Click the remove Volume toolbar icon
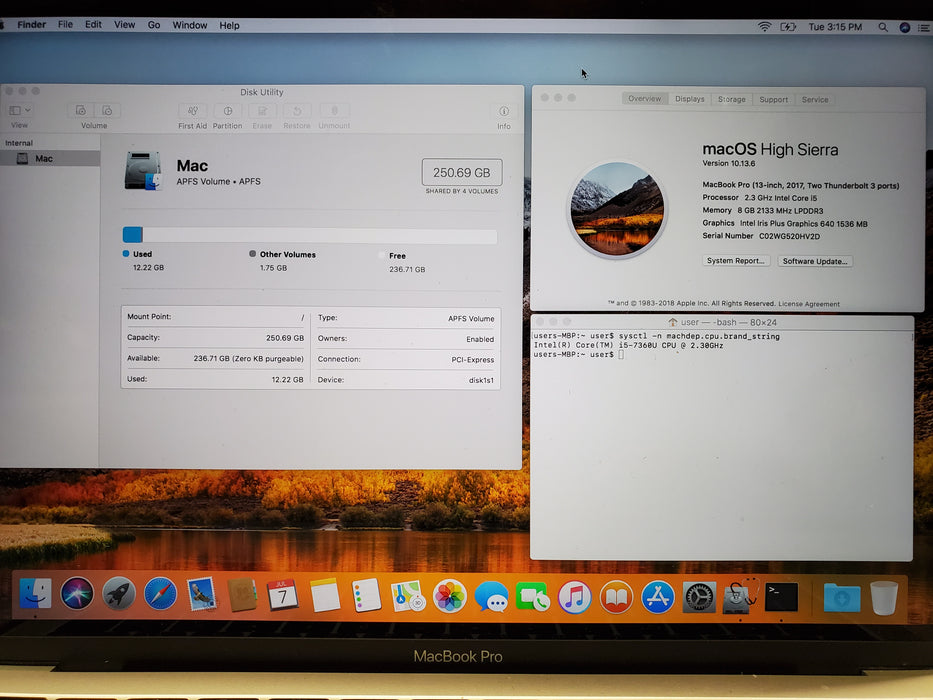 (x=107, y=111)
